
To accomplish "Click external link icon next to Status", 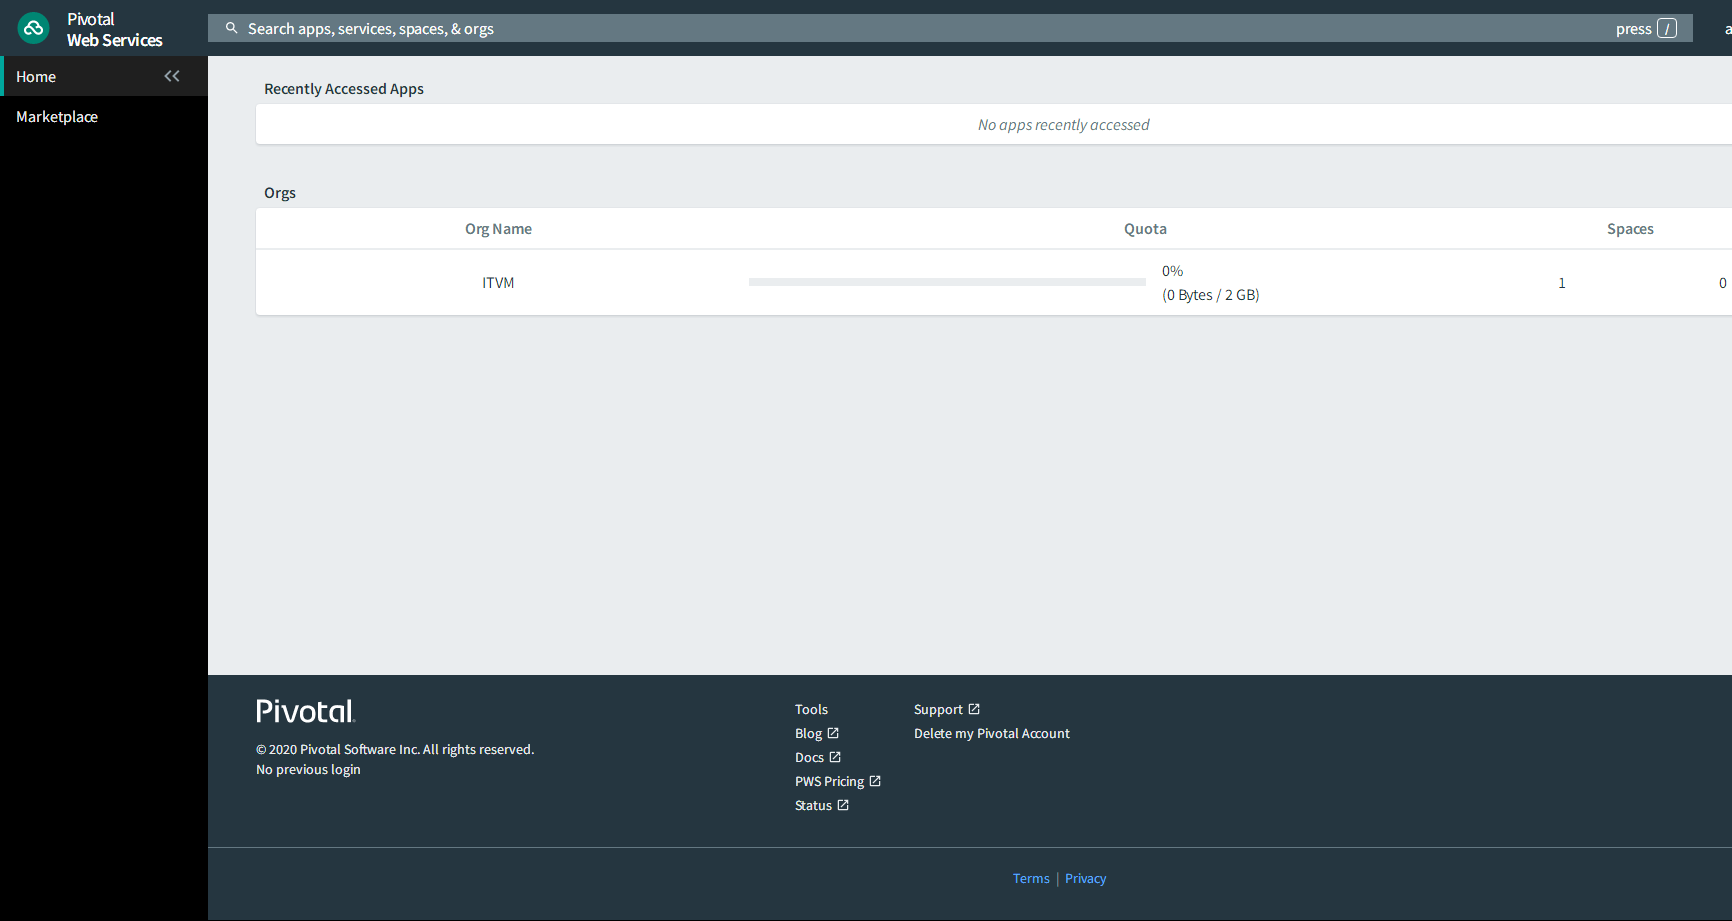I will click(x=843, y=805).
